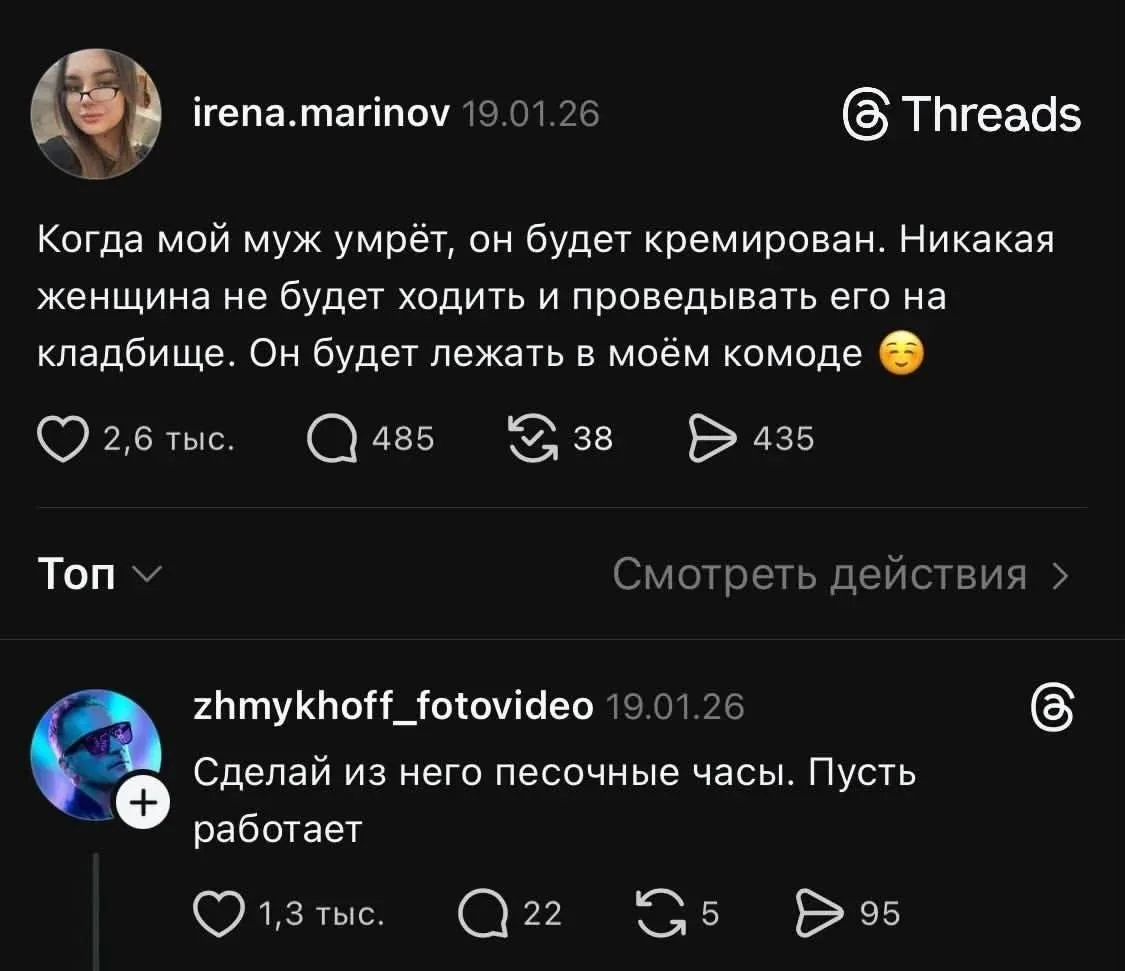Open zhmykhoff_fotovideo profile from username
Image resolution: width=1125 pixels, height=971 pixels.
pyautogui.click(x=393, y=706)
